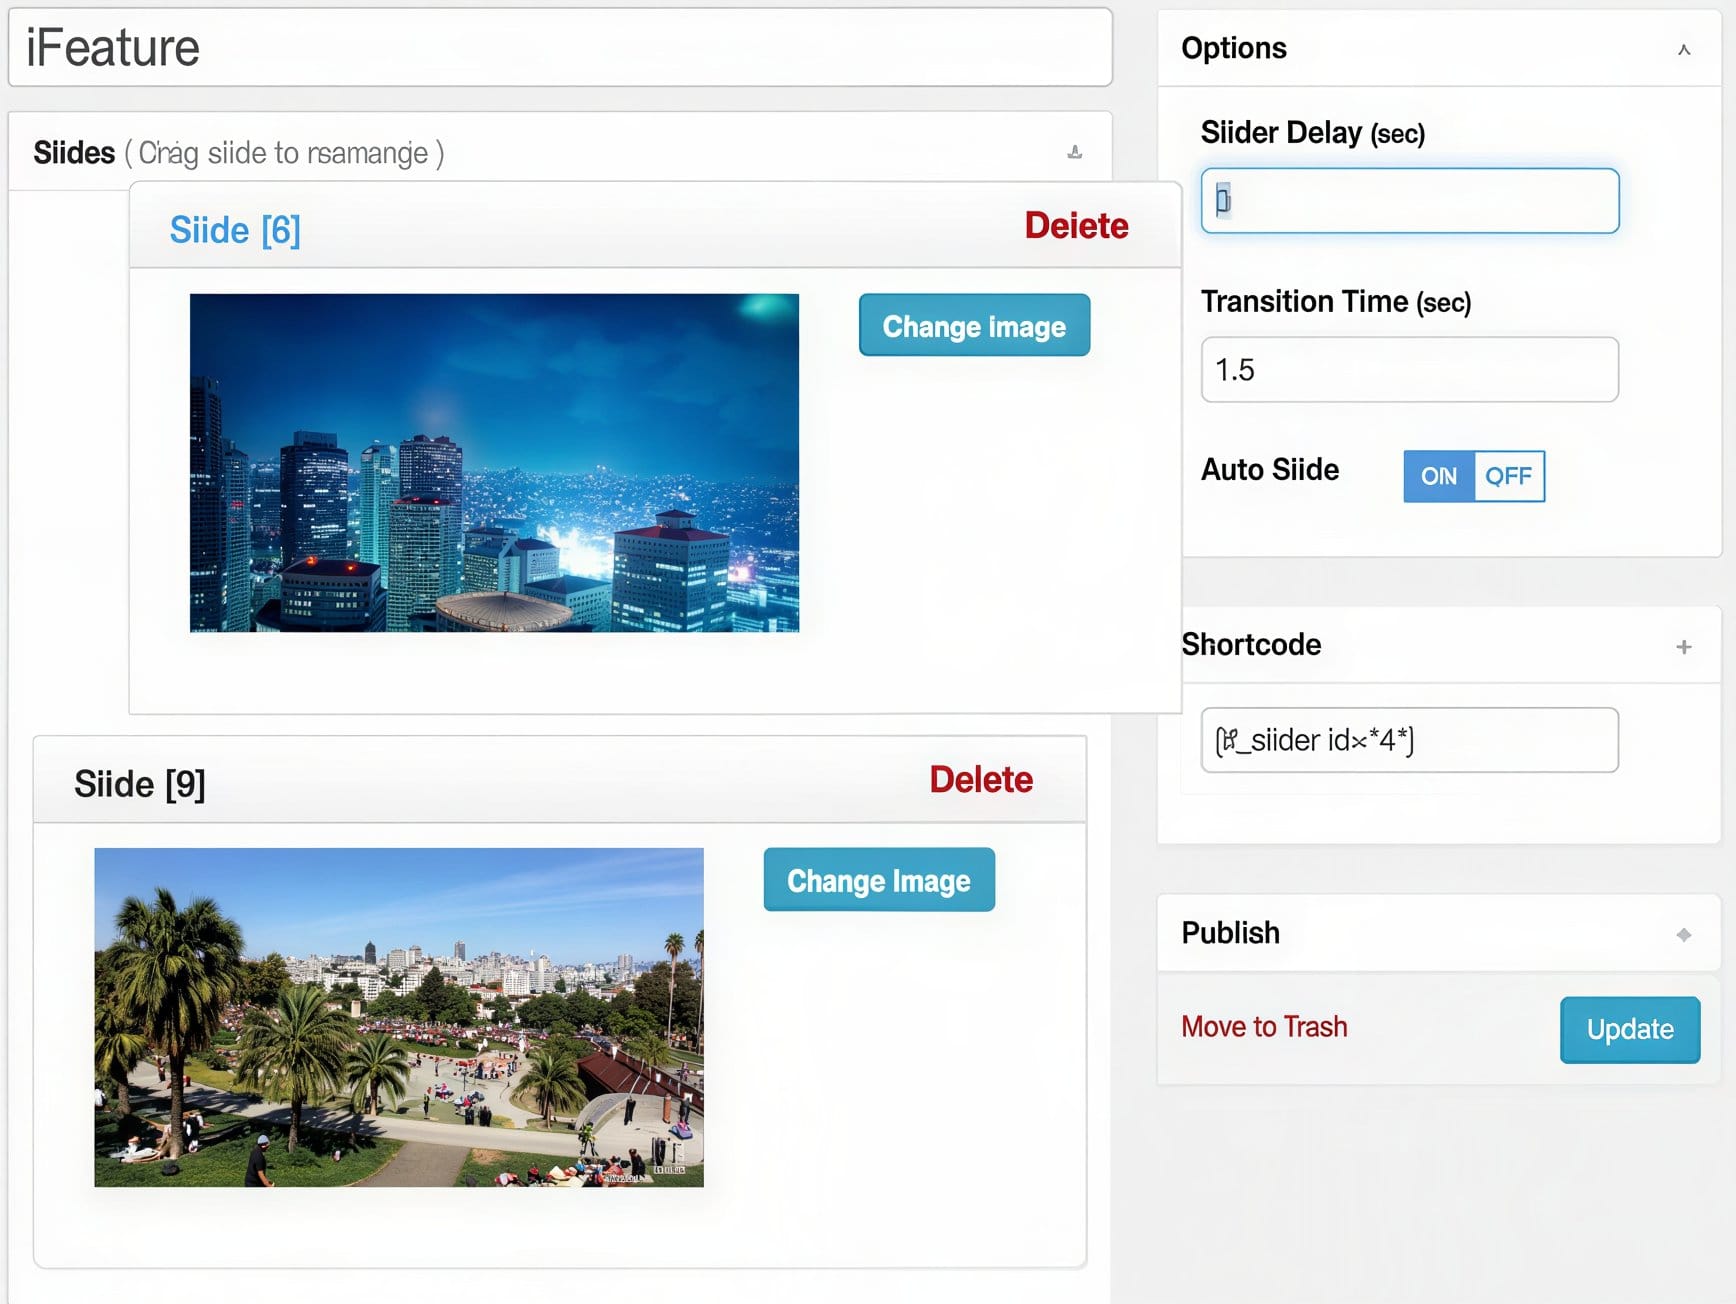Select the park with palm trees thumbnail
This screenshot has width=1736, height=1304.
399,1017
